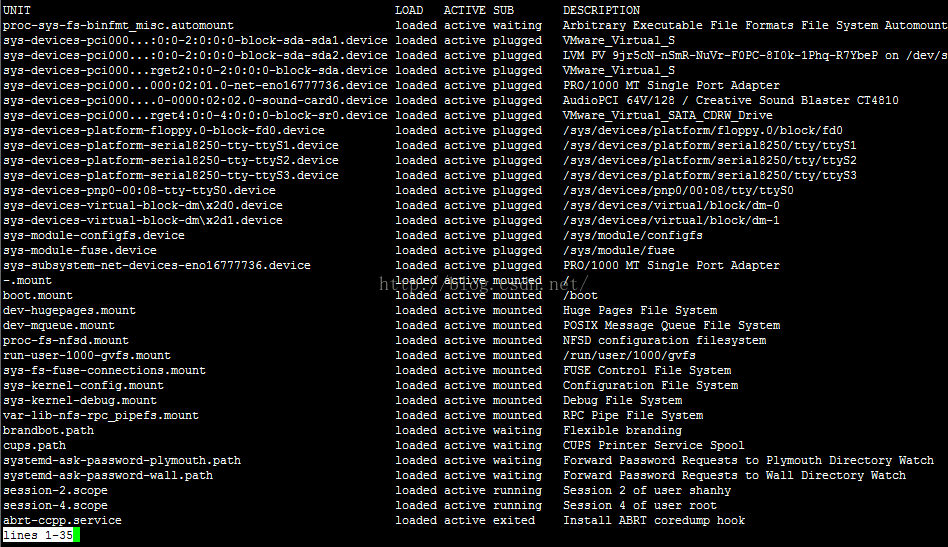This screenshot has width=948, height=547.
Task: Click the Flexible branding description text
Action: tap(622, 430)
